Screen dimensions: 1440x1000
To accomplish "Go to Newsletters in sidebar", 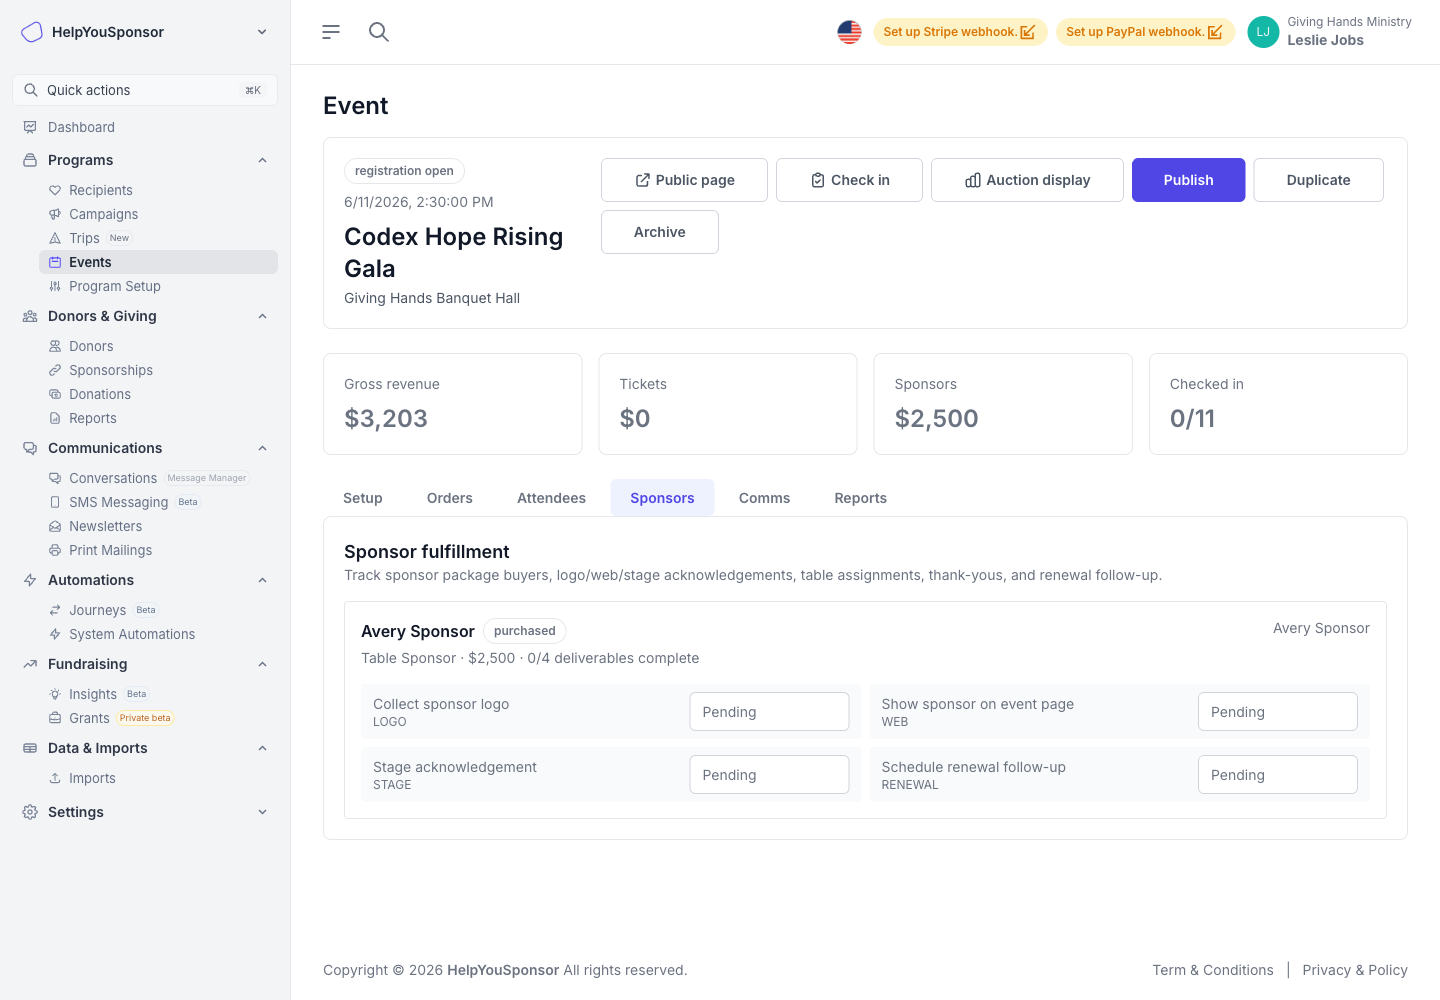I will click(x=105, y=526).
